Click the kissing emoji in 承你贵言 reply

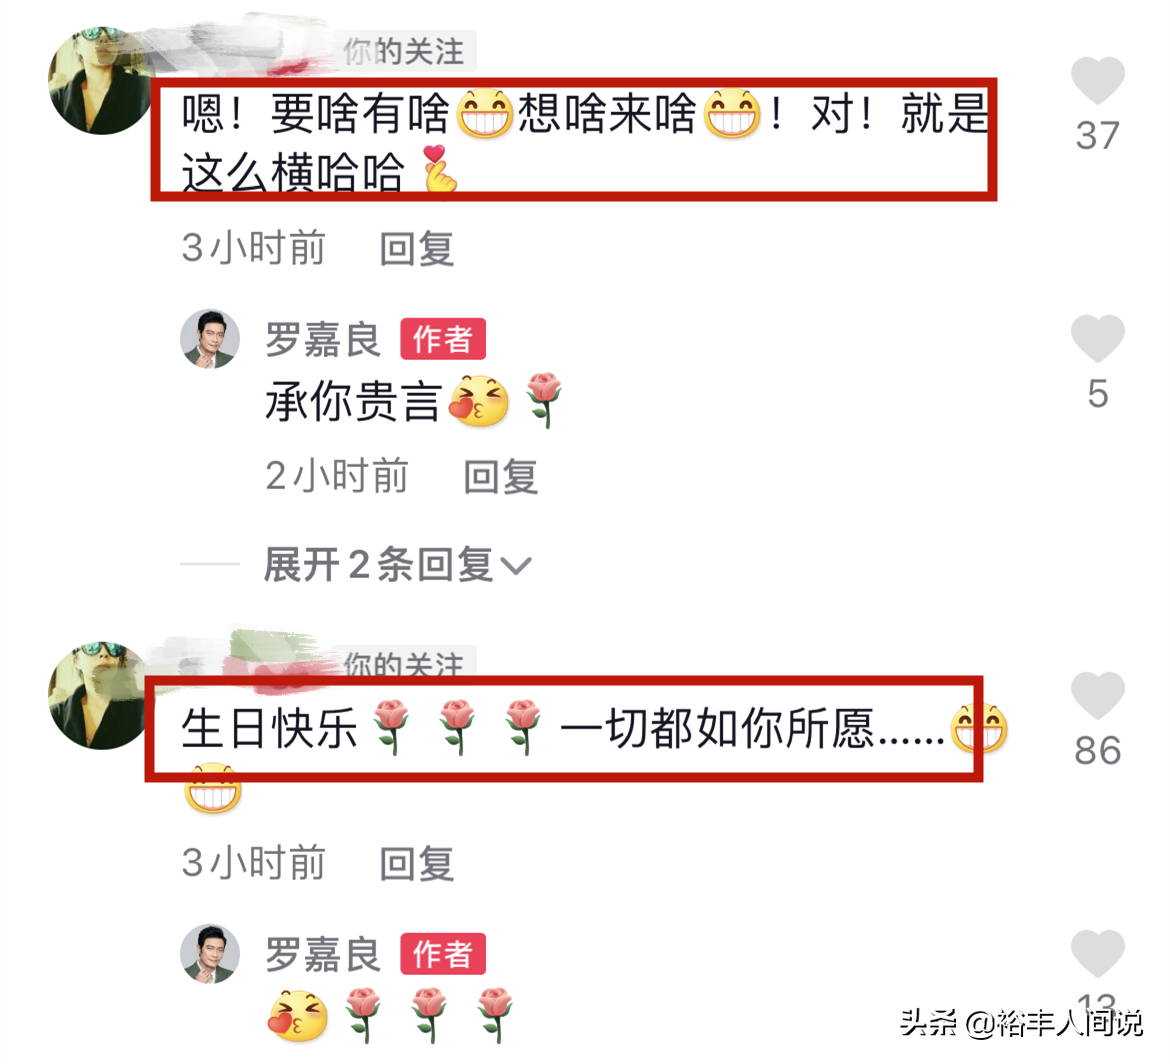click(479, 401)
